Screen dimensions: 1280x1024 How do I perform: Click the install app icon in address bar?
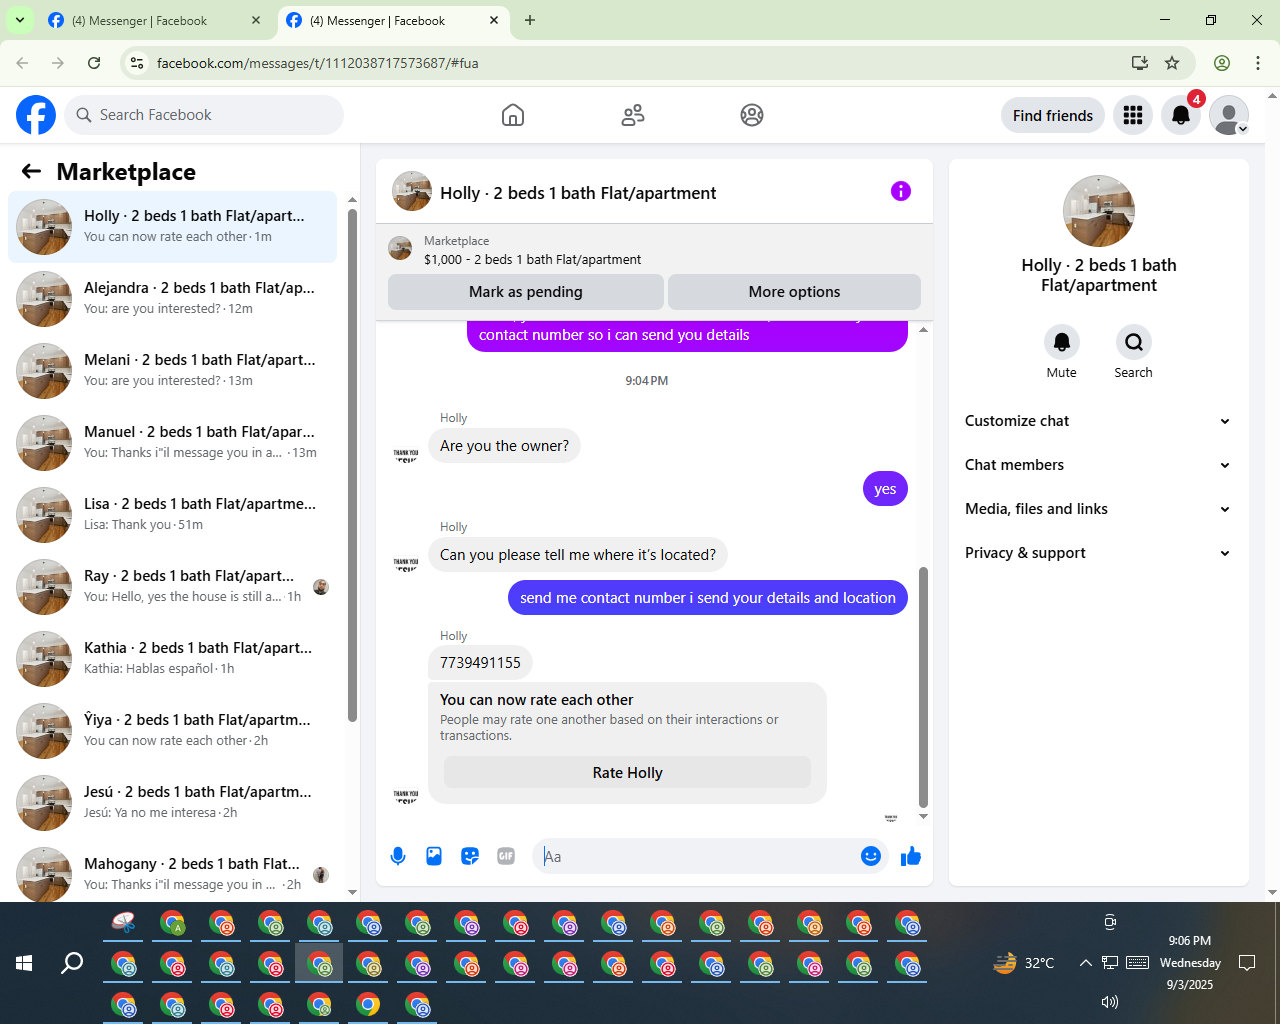(x=1140, y=63)
